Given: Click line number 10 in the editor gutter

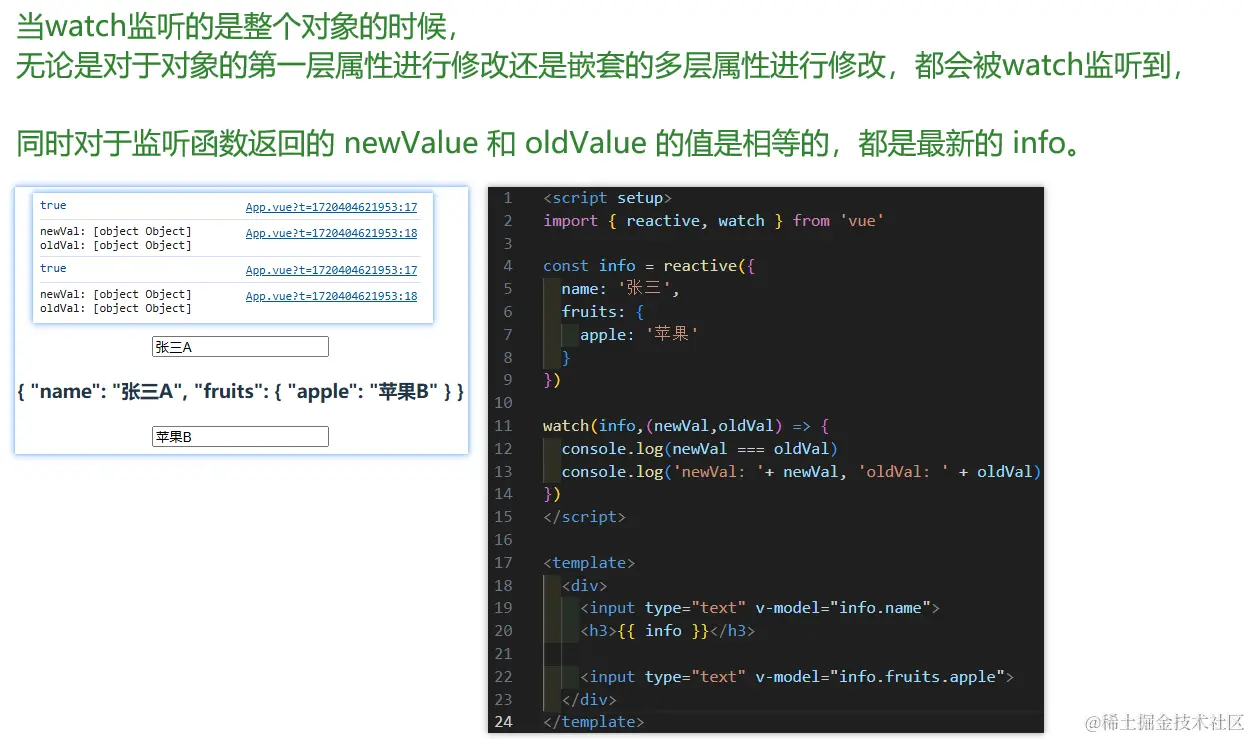Looking at the screenshot, I should click(x=503, y=403).
